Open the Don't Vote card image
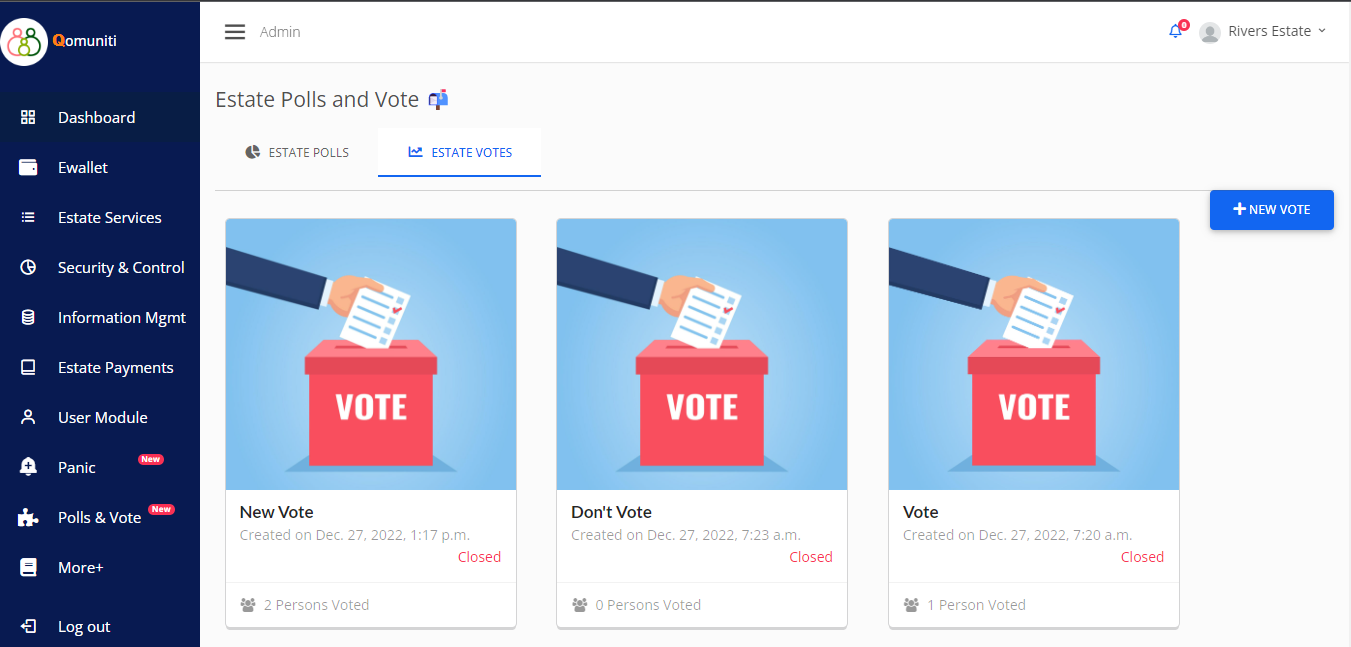Screen dimensions: 1351x647 tap(702, 355)
